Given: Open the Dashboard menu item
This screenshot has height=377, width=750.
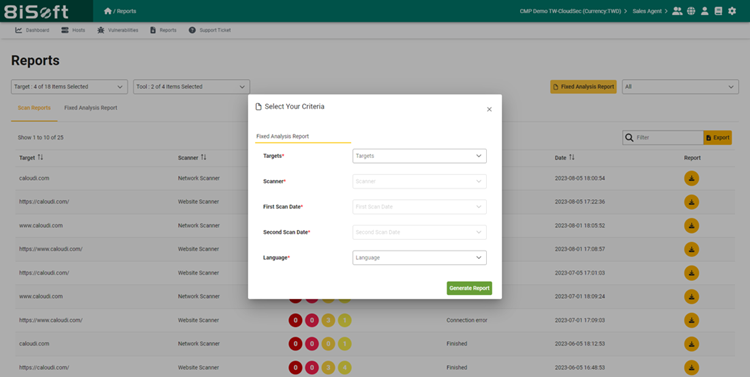Looking at the screenshot, I should tap(32, 30).
